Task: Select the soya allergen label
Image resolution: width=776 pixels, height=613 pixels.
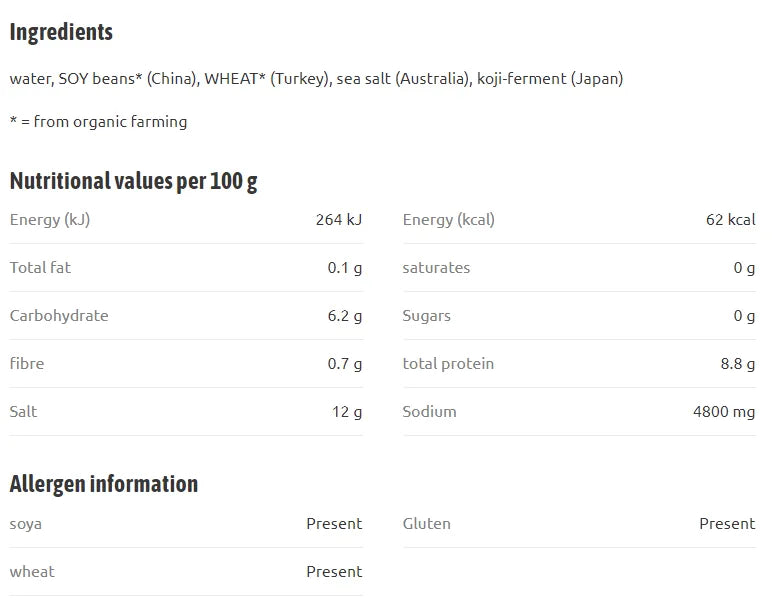Action: point(26,524)
